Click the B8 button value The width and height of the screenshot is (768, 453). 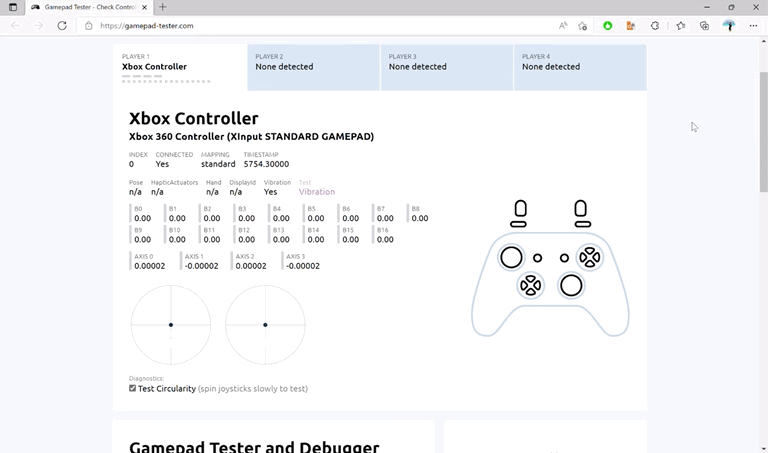coord(420,218)
